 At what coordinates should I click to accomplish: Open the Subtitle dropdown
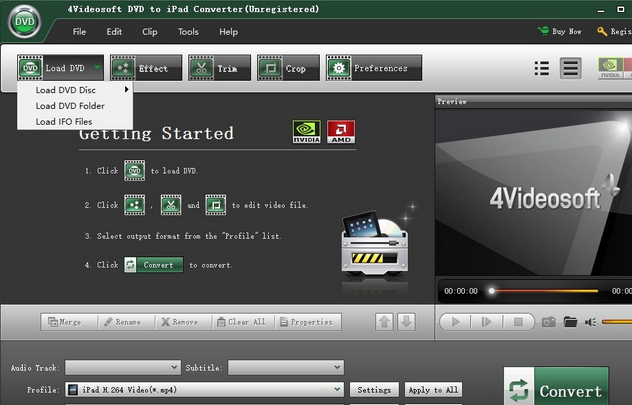coord(286,367)
